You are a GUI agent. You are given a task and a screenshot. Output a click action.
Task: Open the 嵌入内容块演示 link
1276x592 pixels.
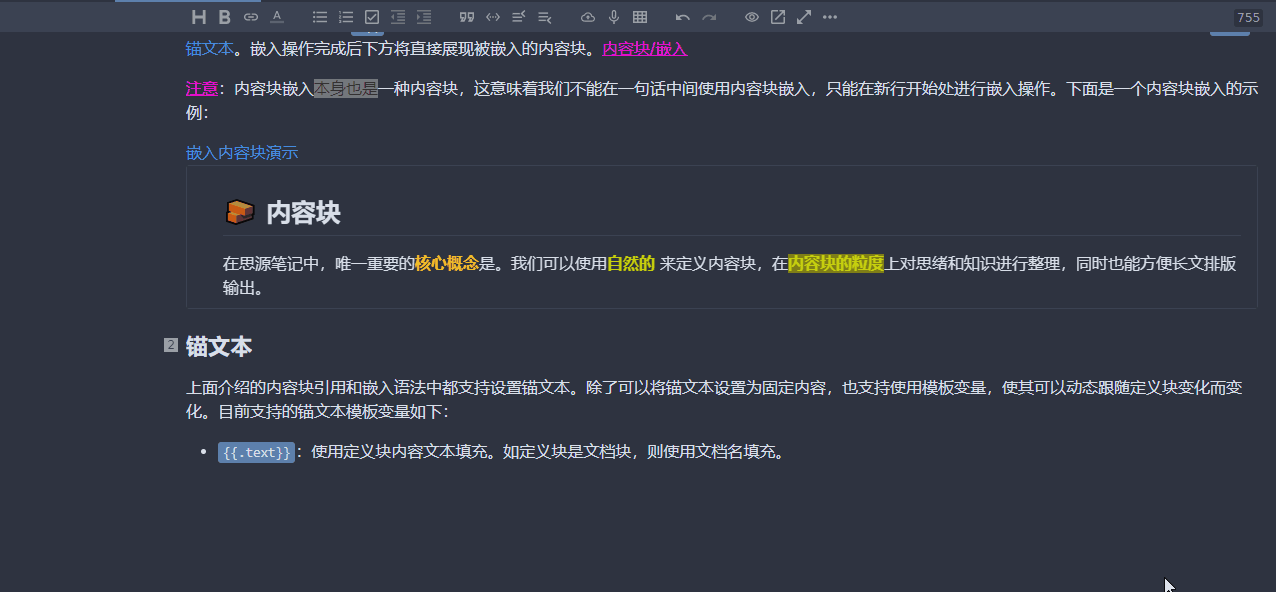[x=242, y=153]
